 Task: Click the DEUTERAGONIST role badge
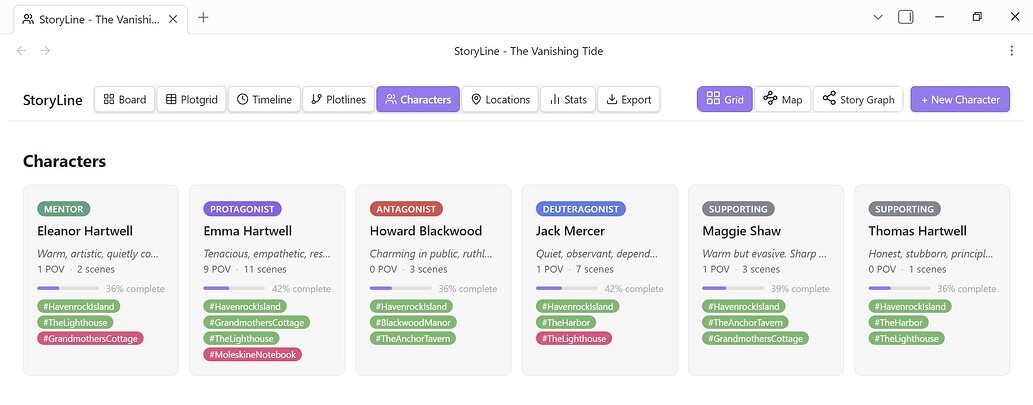[580, 209]
